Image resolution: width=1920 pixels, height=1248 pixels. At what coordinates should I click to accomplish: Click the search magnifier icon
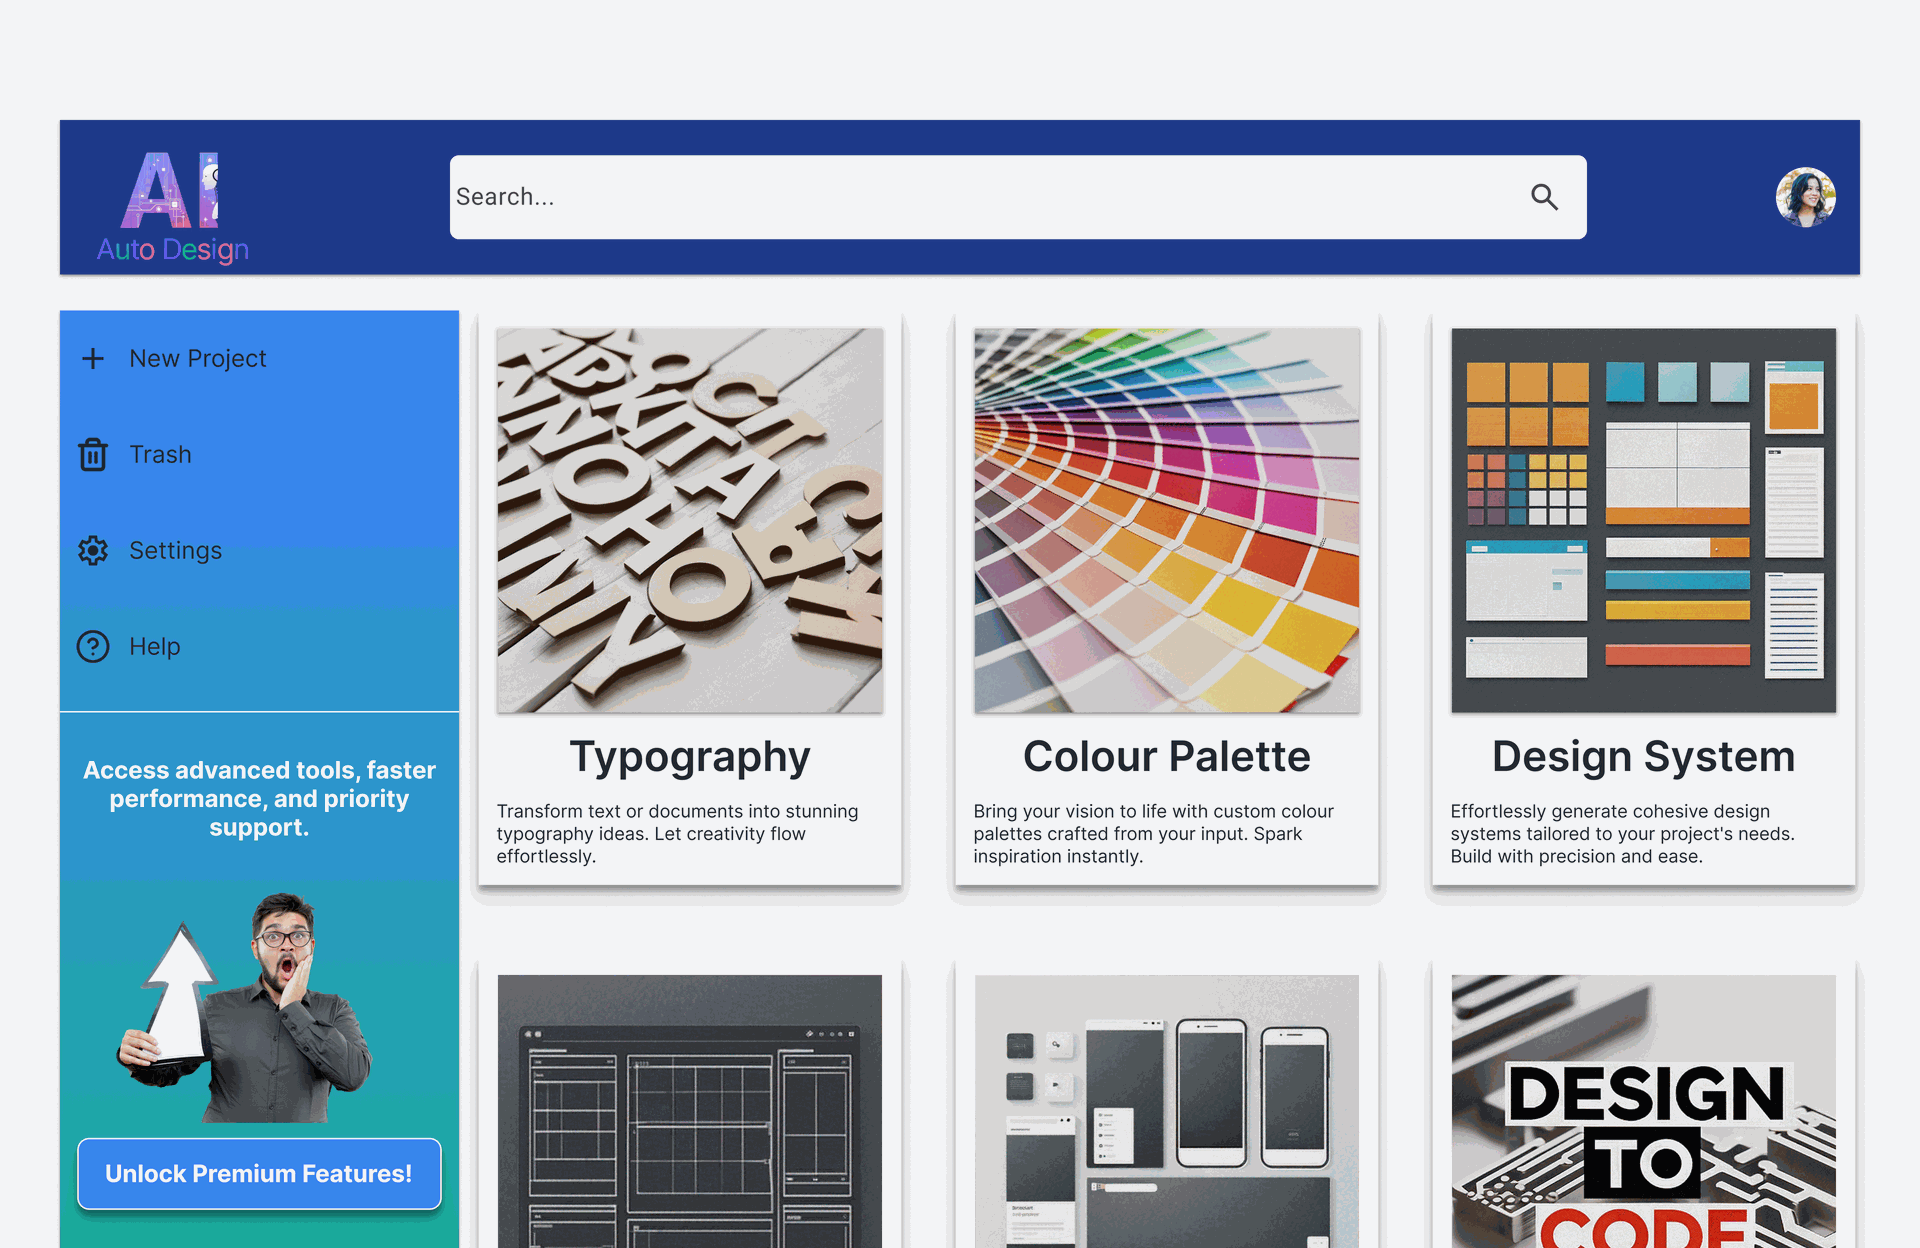(1544, 197)
